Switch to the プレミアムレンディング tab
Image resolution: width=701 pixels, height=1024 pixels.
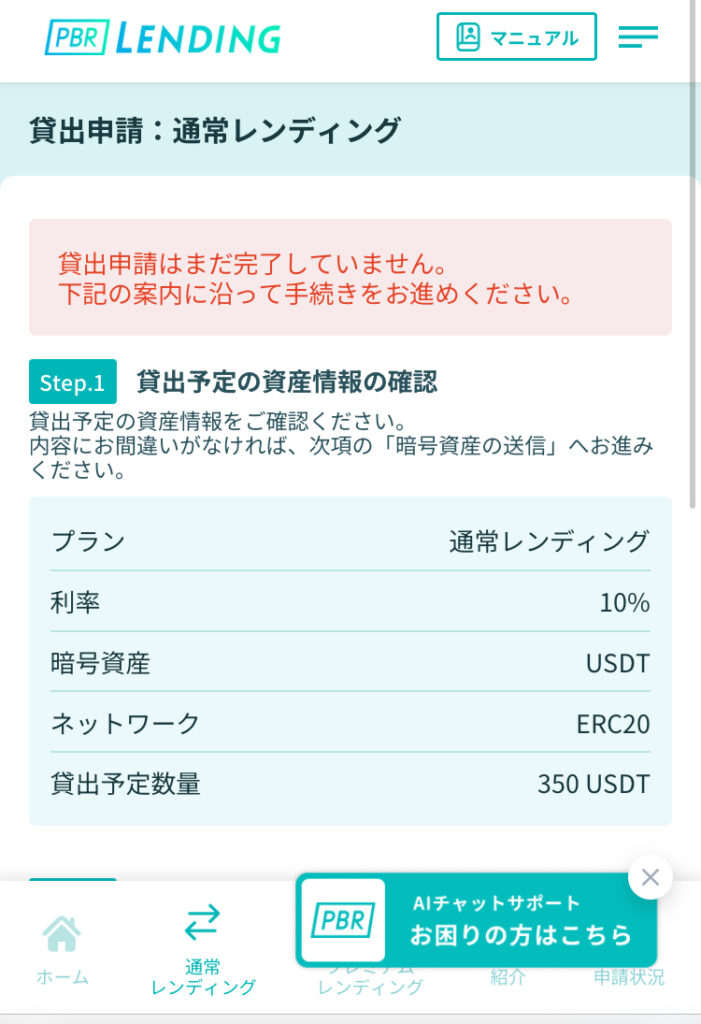tap(370, 986)
